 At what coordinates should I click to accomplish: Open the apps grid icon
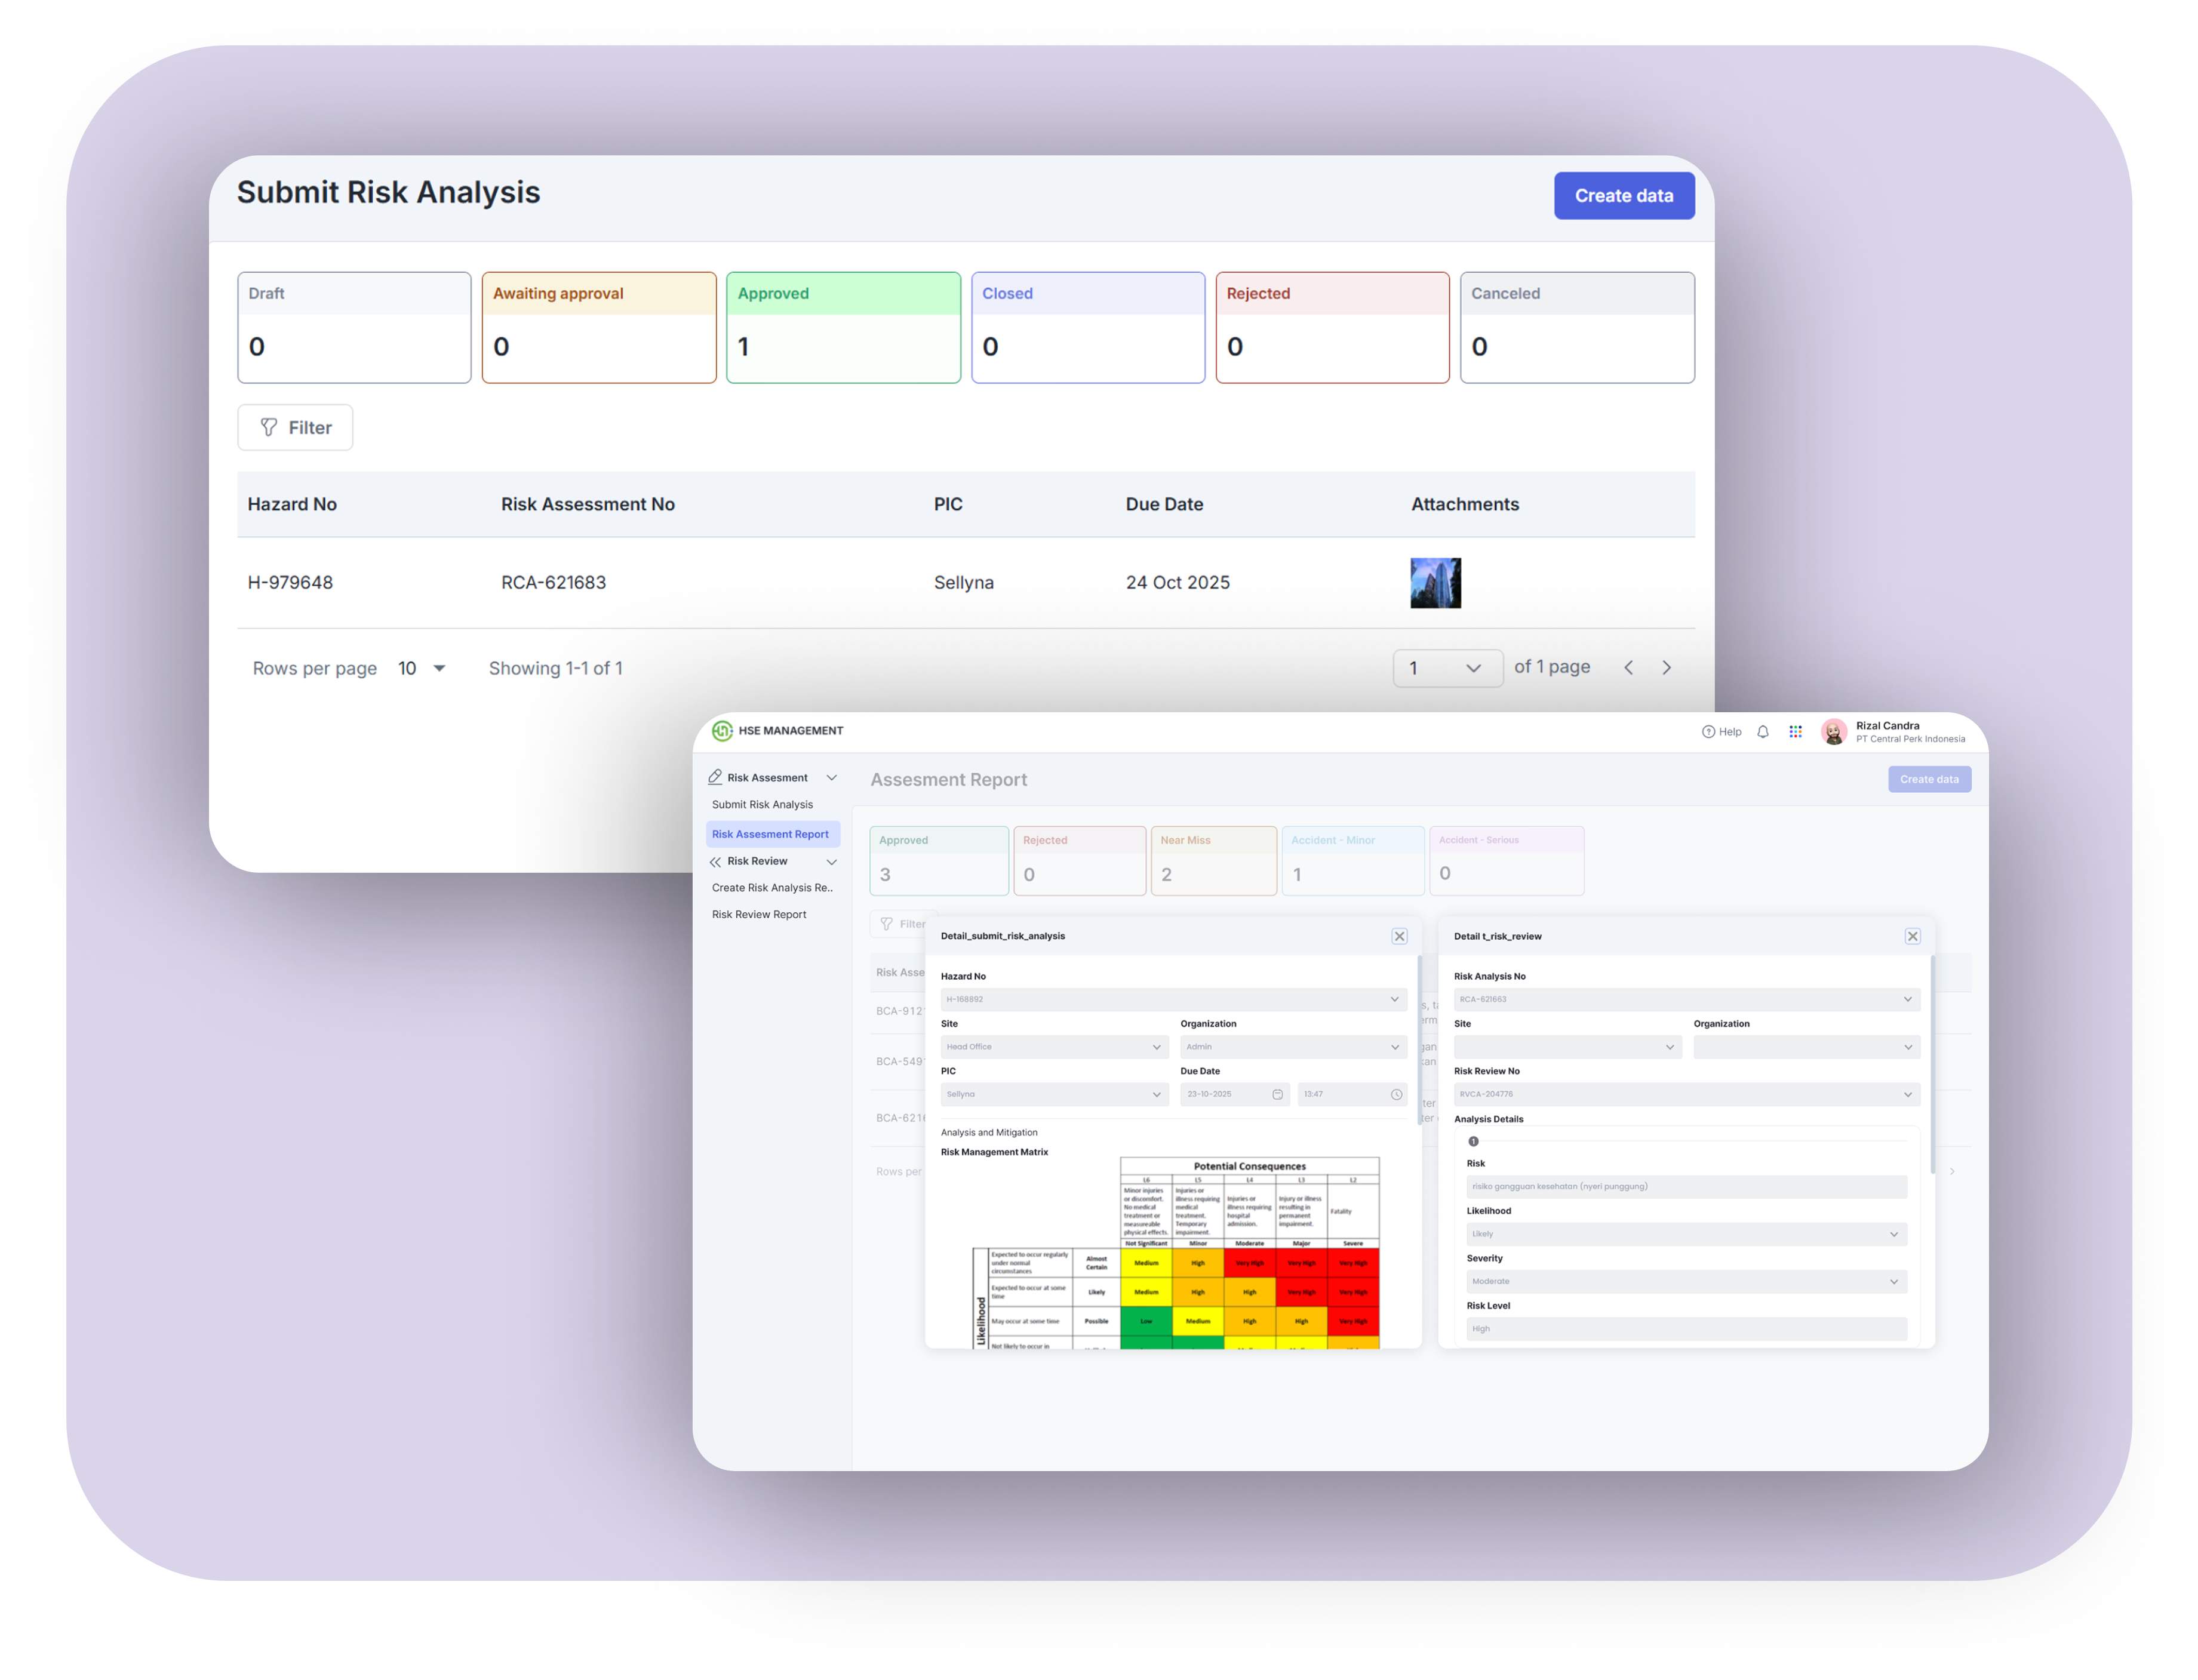[x=1795, y=732]
